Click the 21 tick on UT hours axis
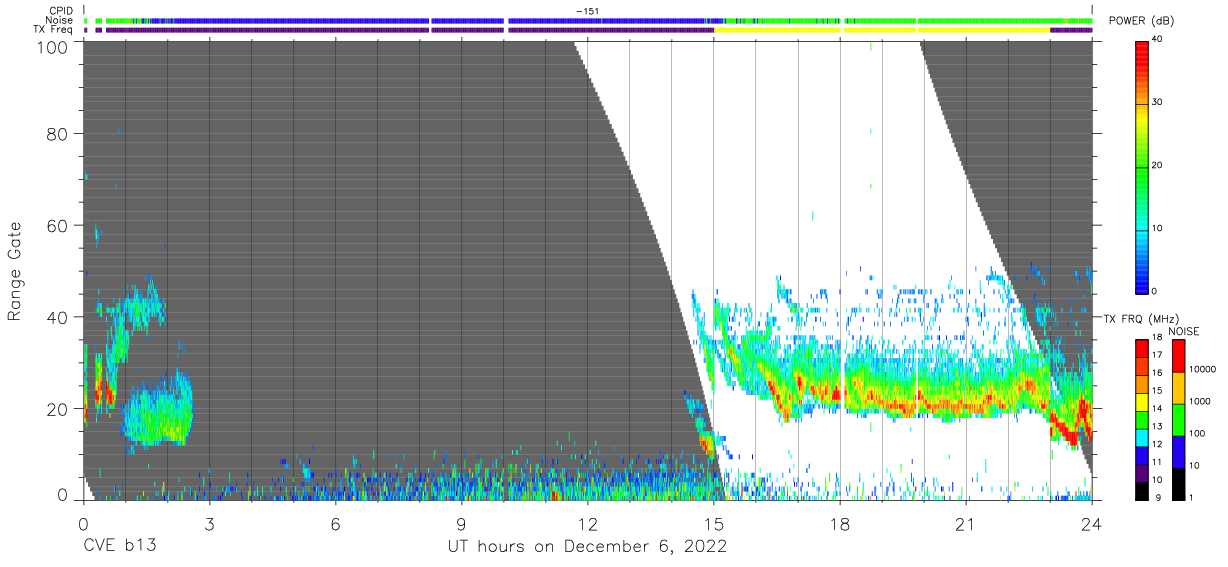The width and height of the screenshot is (1228, 567). [x=966, y=523]
